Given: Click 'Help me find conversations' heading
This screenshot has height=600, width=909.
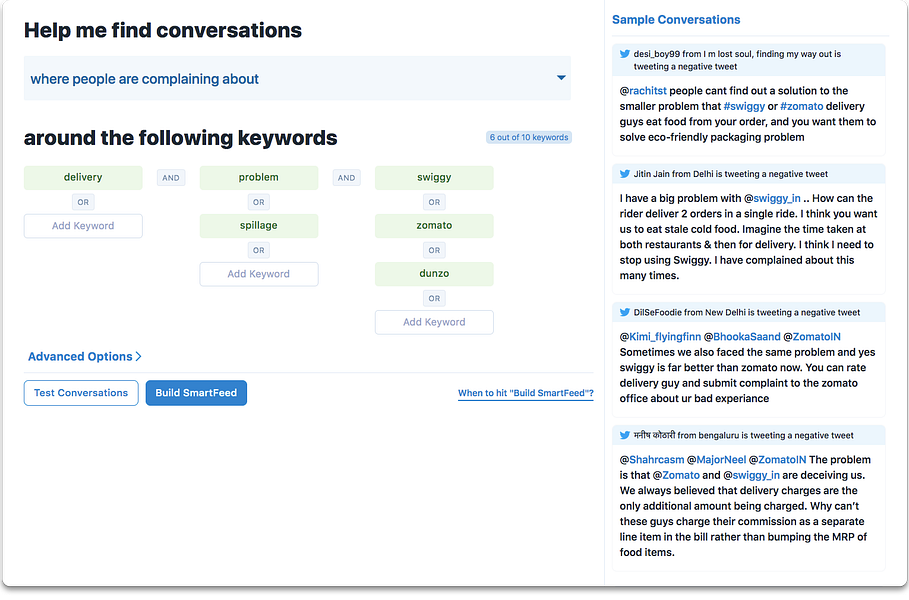Looking at the screenshot, I should coord(163,30).
